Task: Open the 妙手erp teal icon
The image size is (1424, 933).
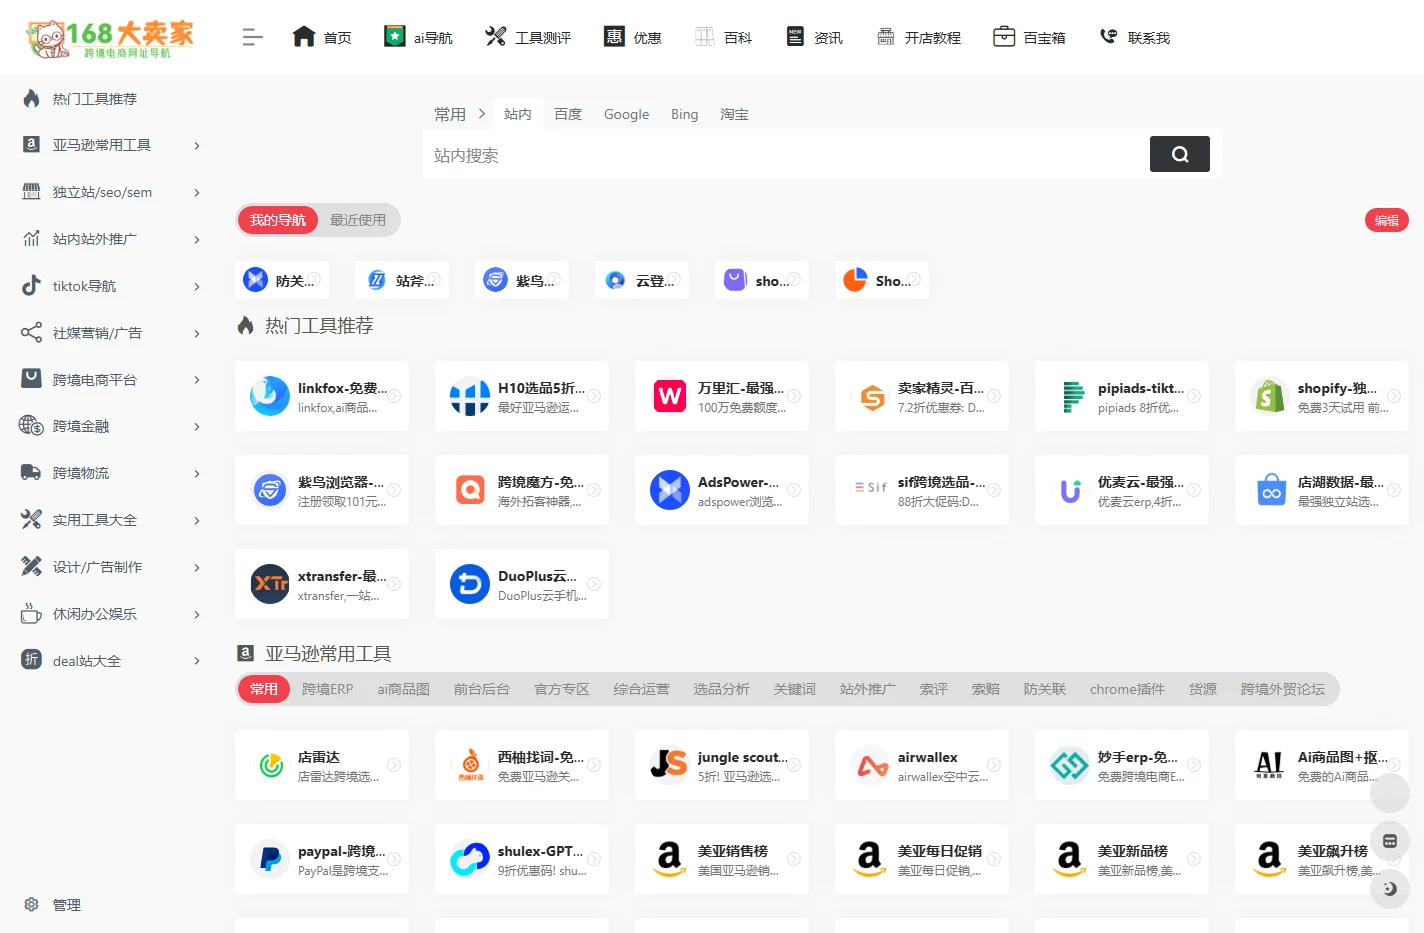Action: point(1070,765)
